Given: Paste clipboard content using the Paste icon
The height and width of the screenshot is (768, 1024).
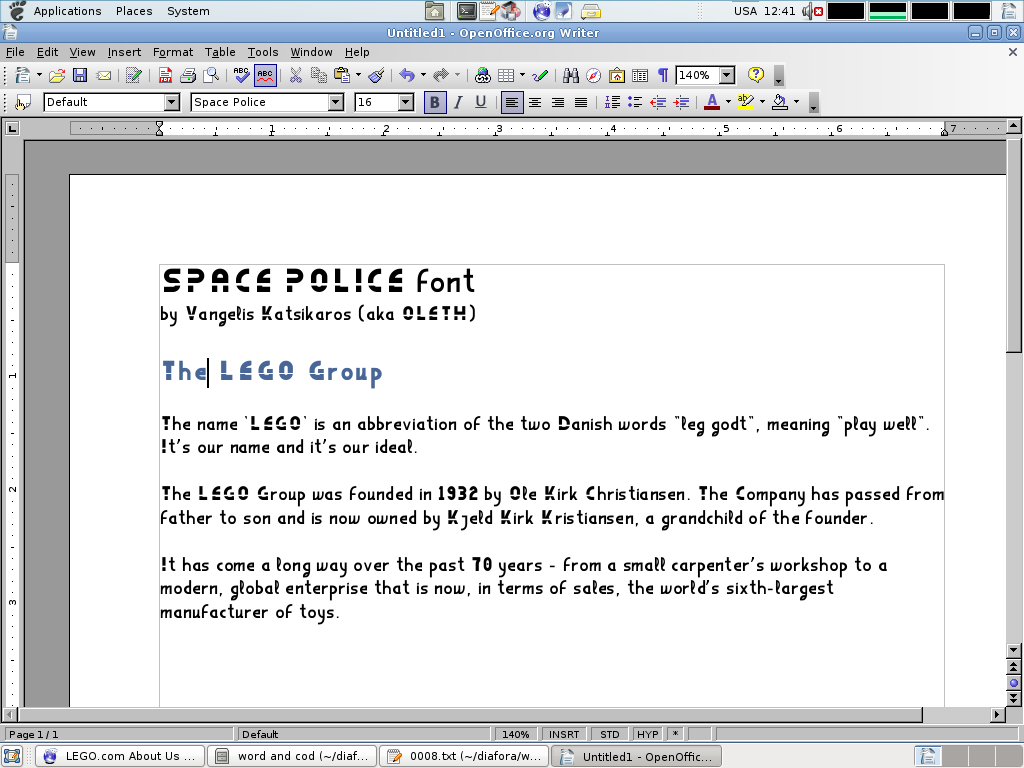Looking at the screenshot, I should point(342,76).
